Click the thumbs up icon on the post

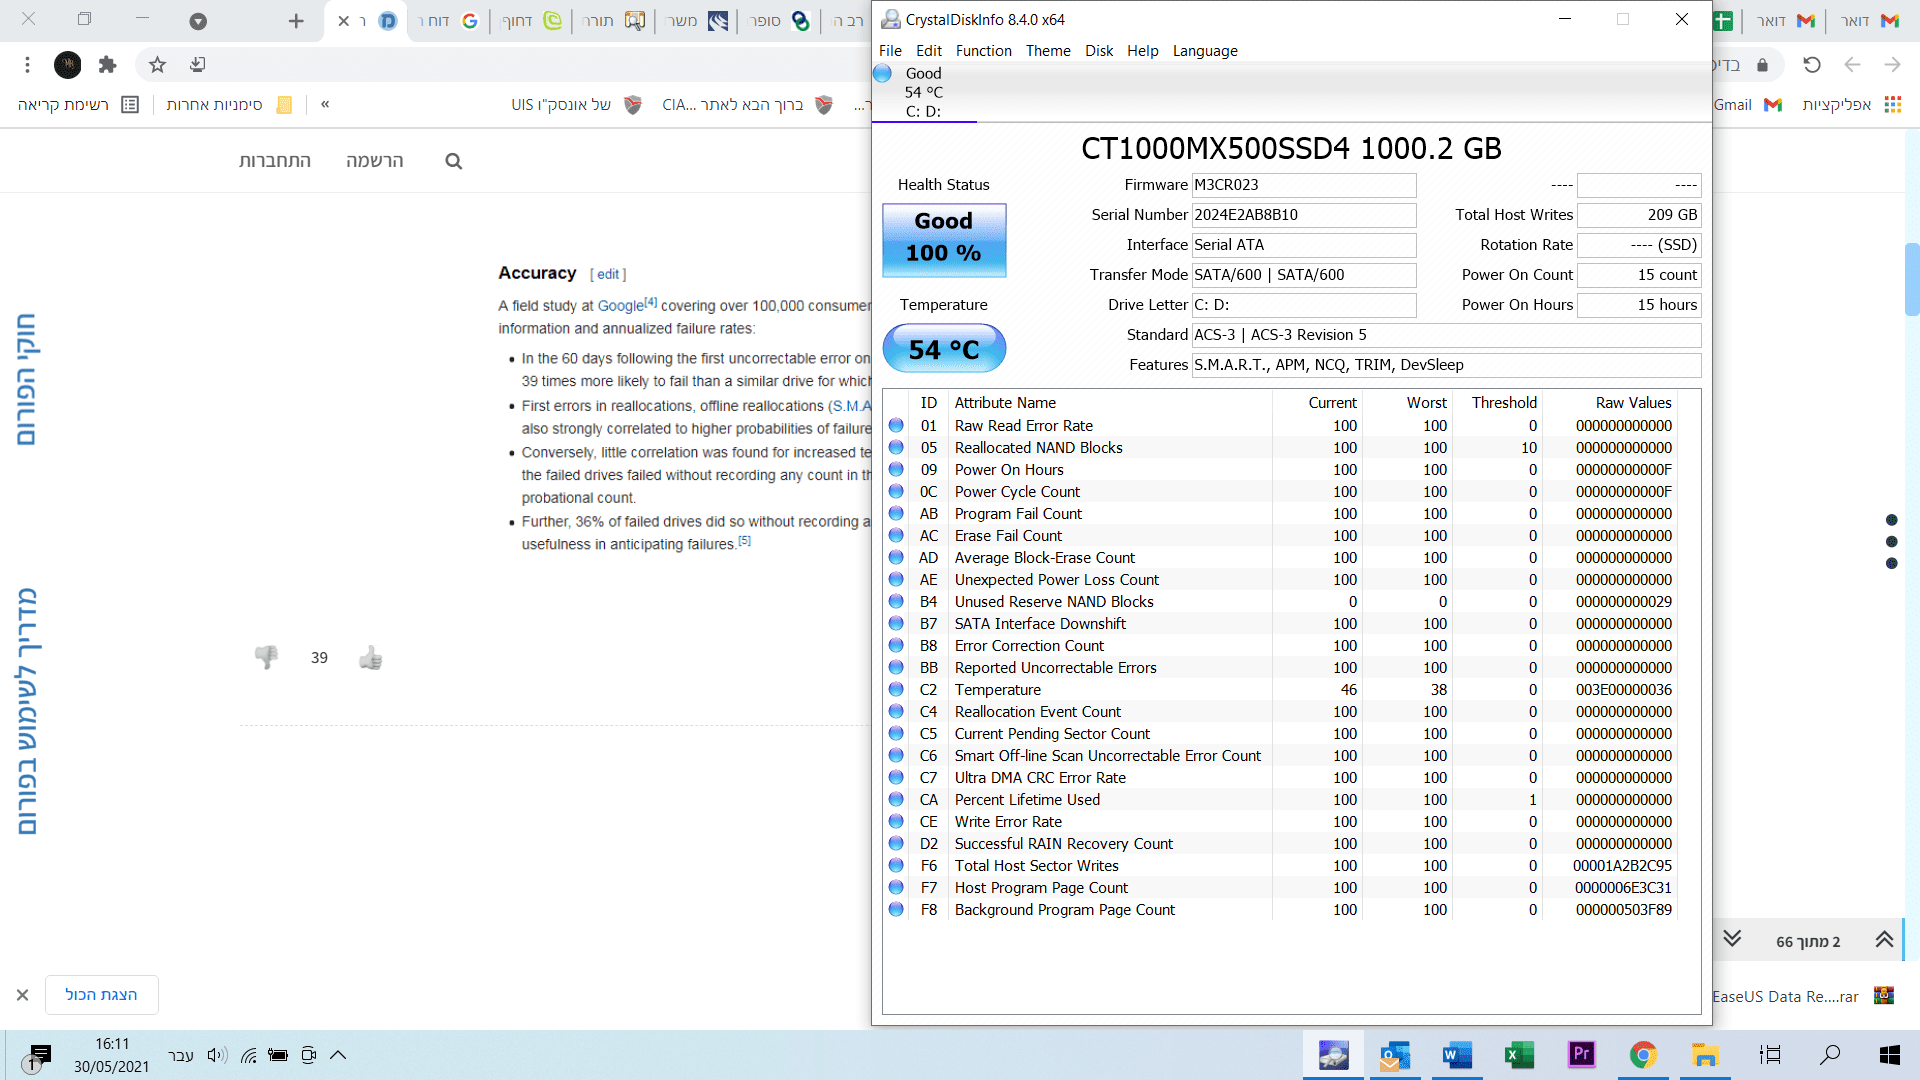(x=371, y=657)
